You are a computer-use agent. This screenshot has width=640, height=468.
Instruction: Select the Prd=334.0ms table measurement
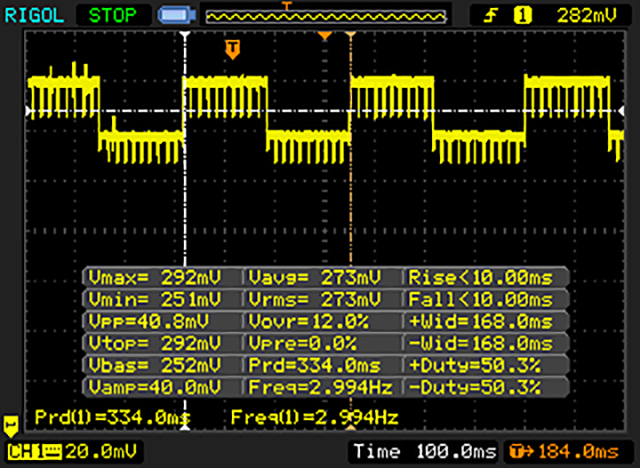click(x=314, y=365)
